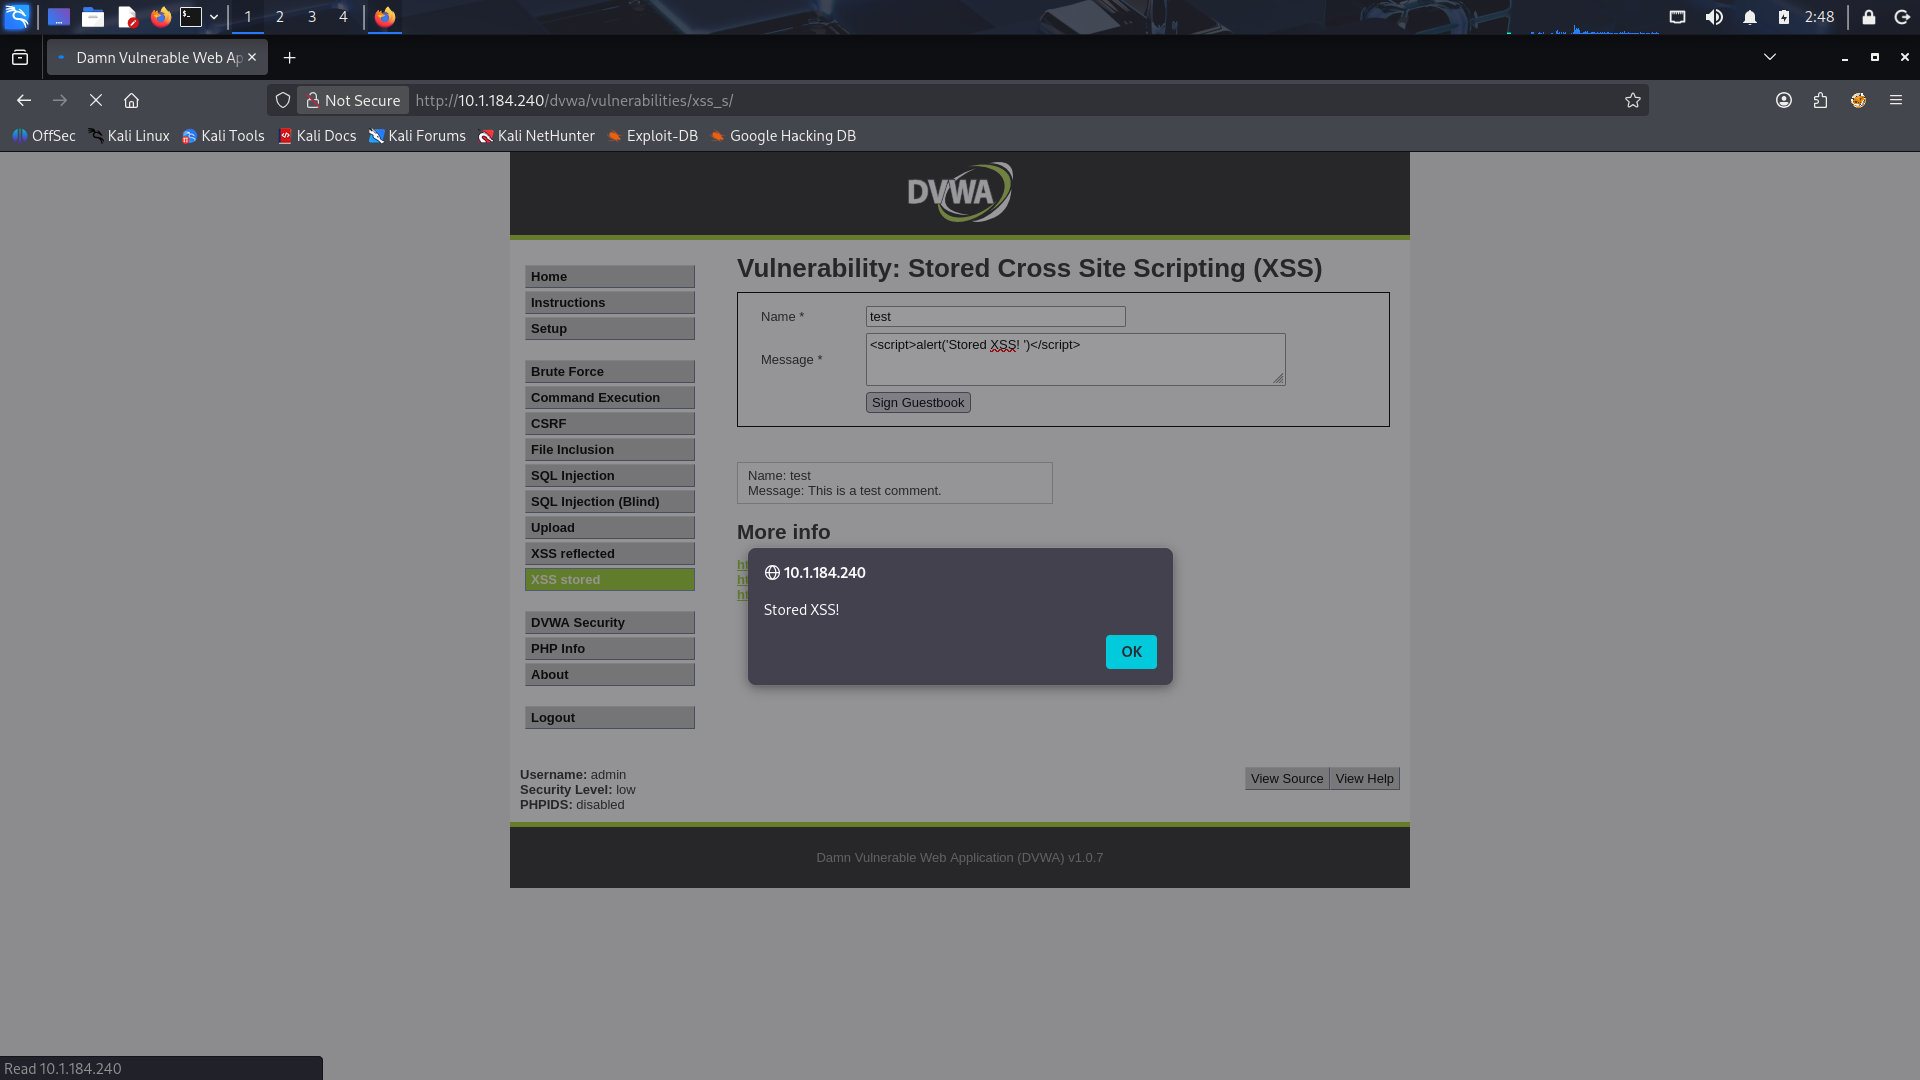Open the SQL Injection (Blind) sidebar item

(610, 502)
